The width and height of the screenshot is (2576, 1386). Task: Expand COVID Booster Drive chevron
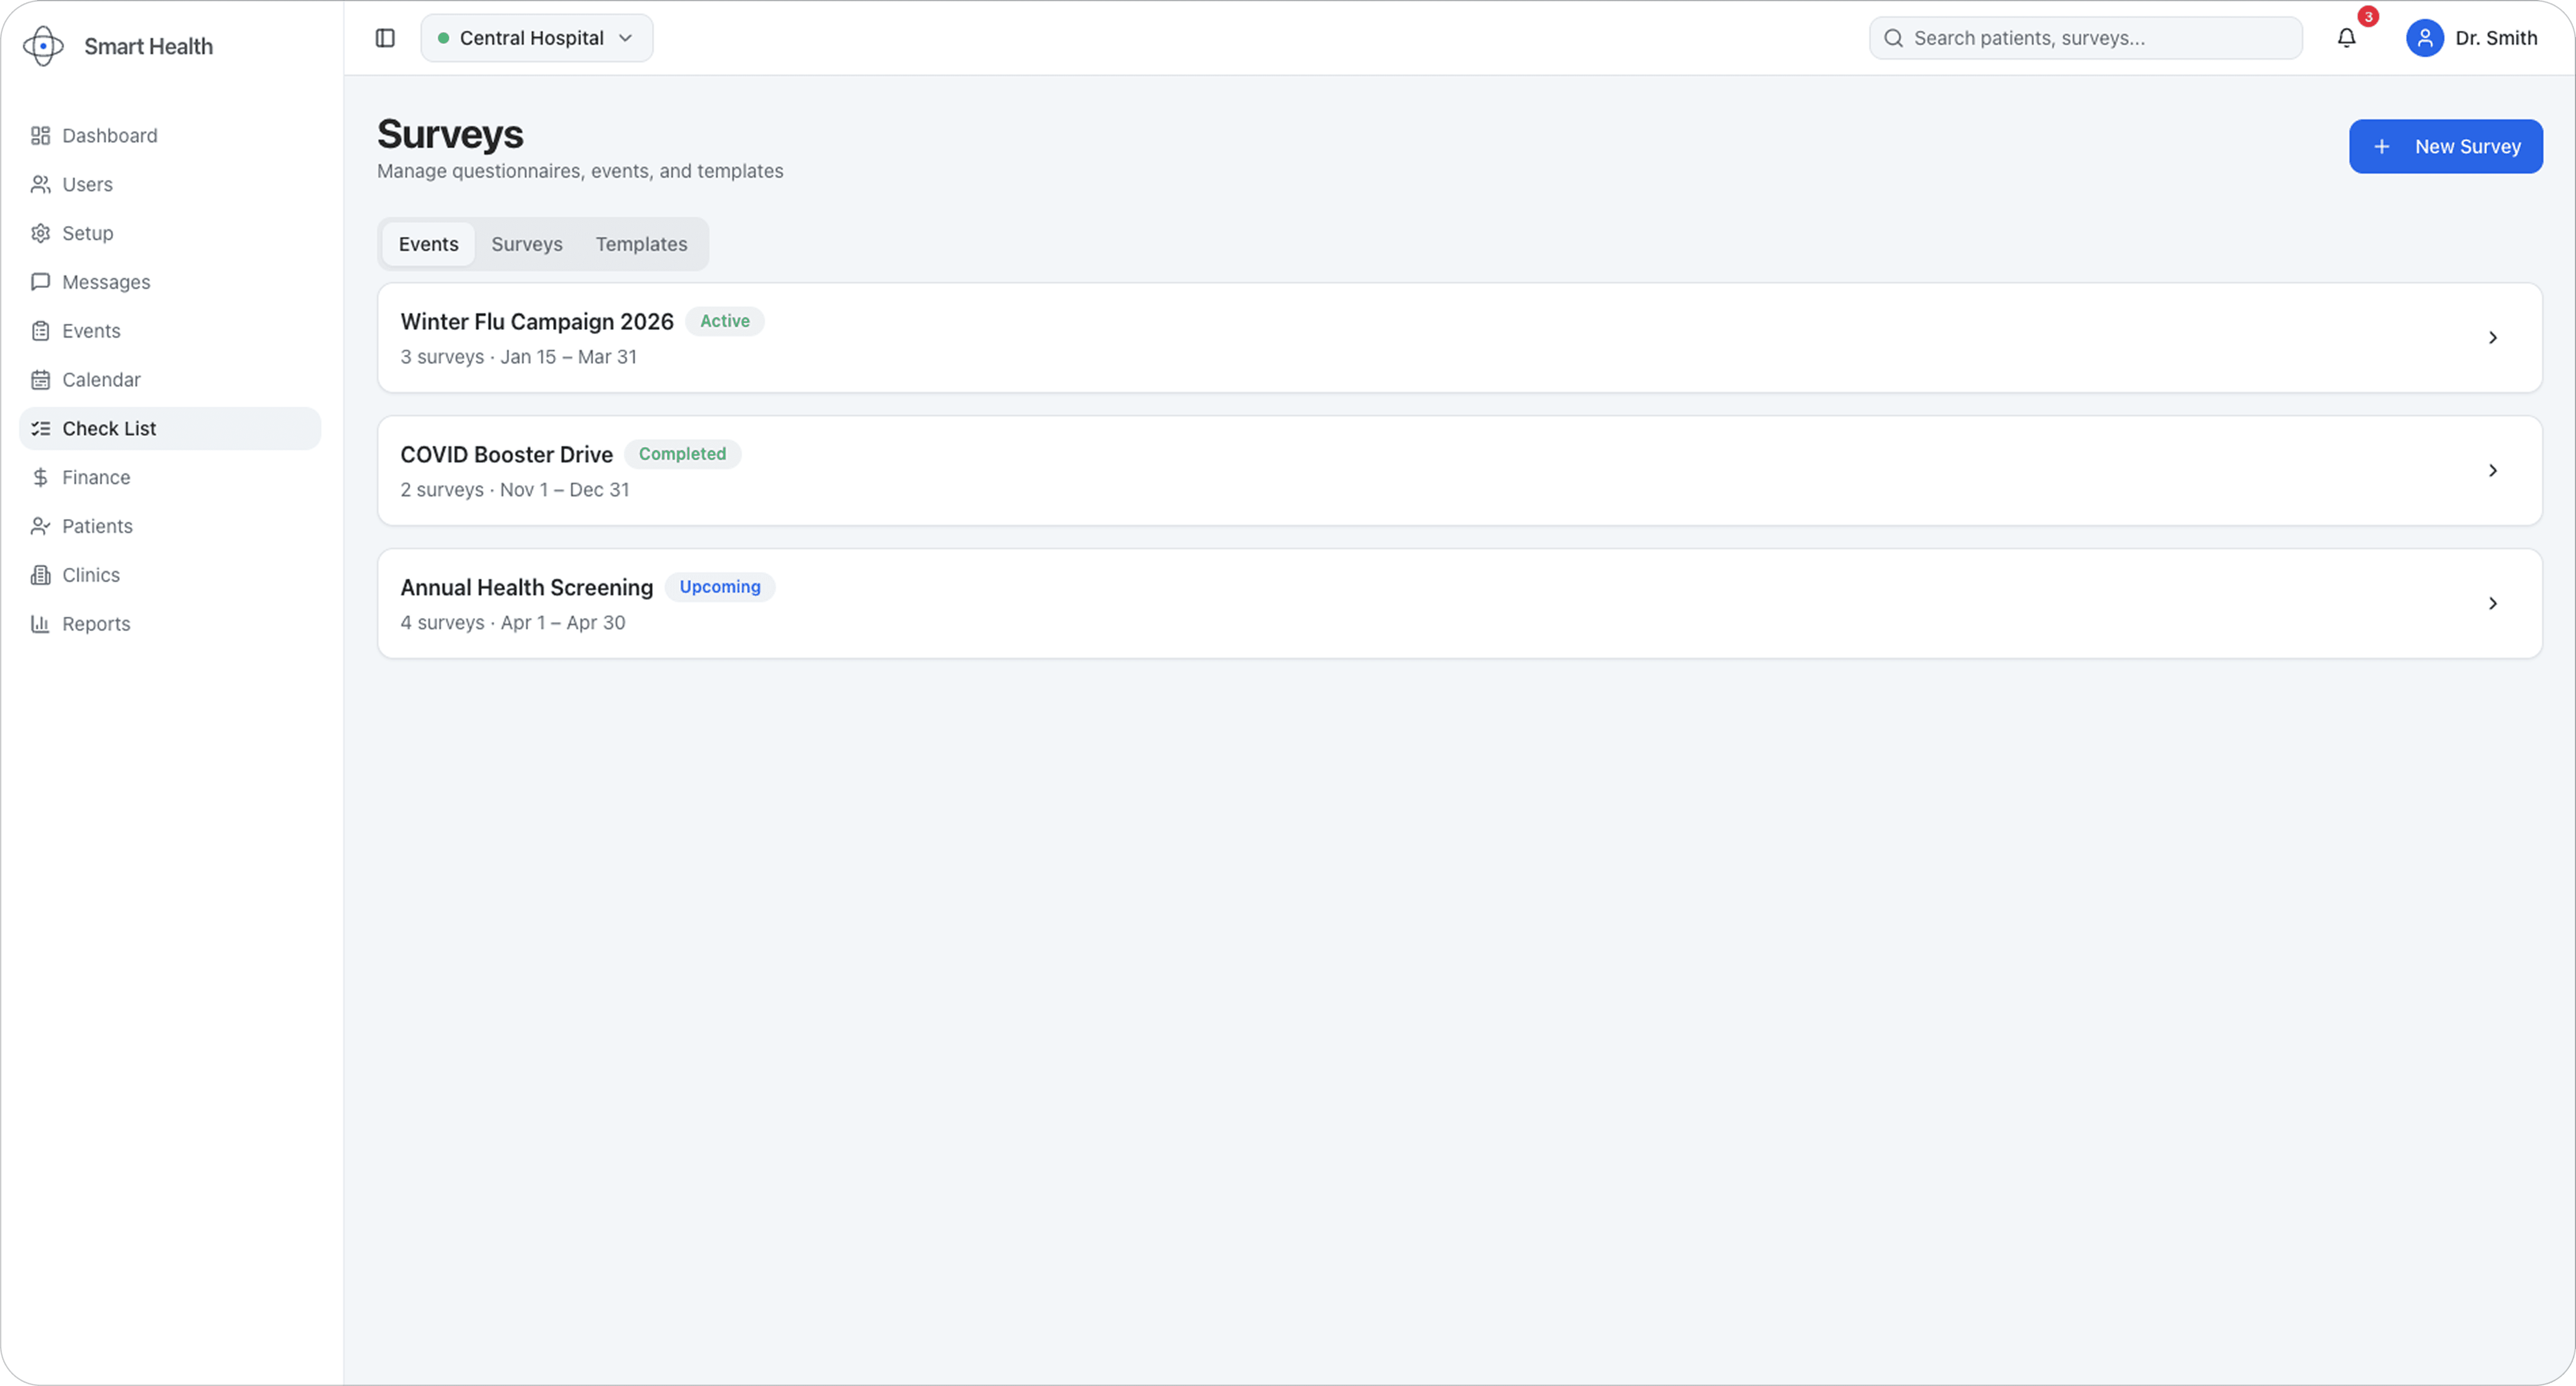(2492, 471)
